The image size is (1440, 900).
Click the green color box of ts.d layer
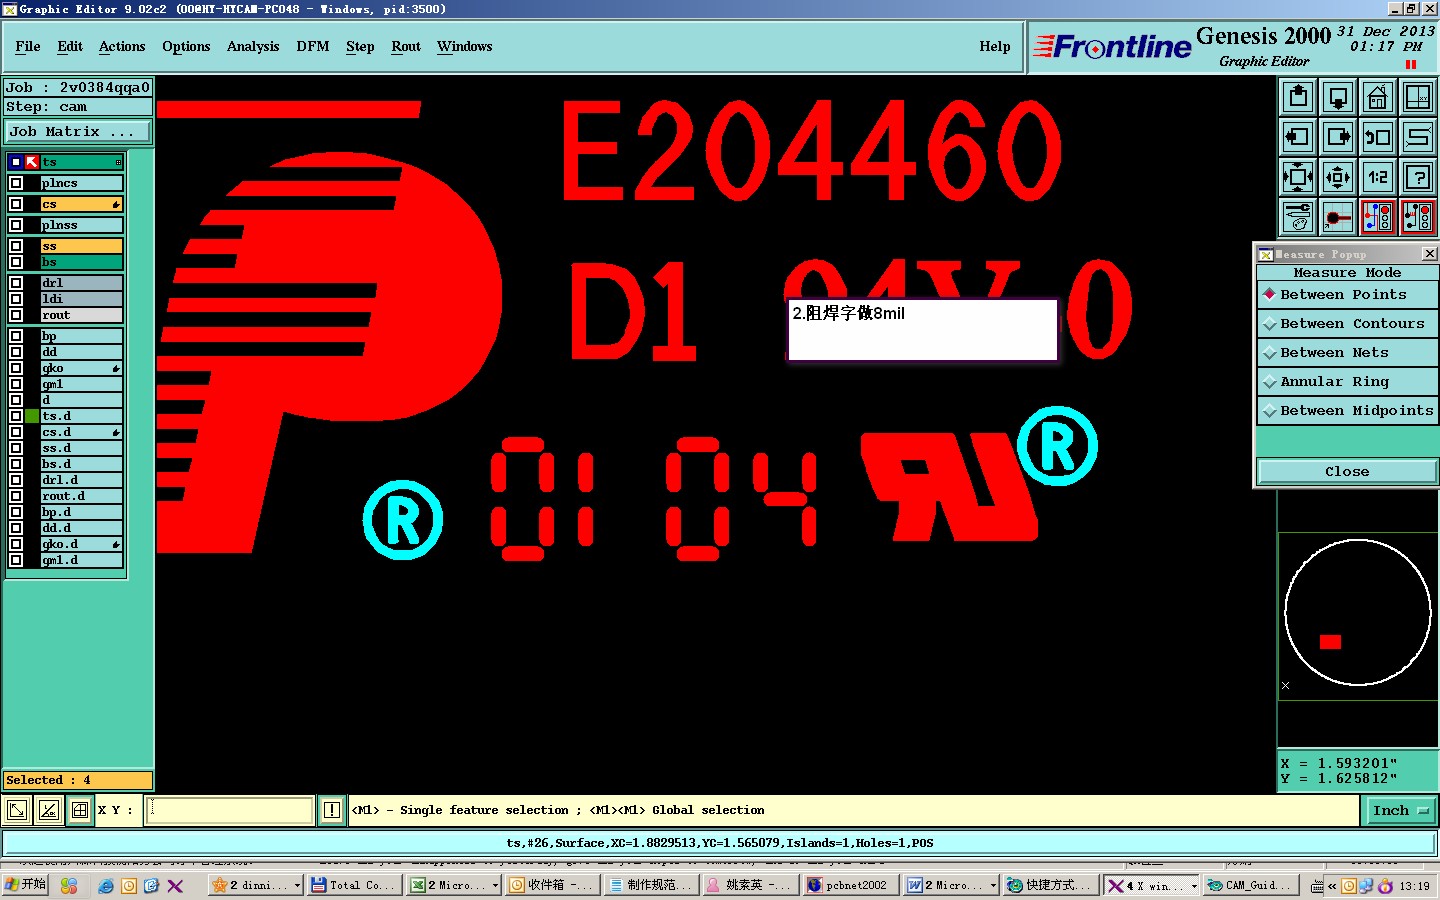click(x=32, y=416)
